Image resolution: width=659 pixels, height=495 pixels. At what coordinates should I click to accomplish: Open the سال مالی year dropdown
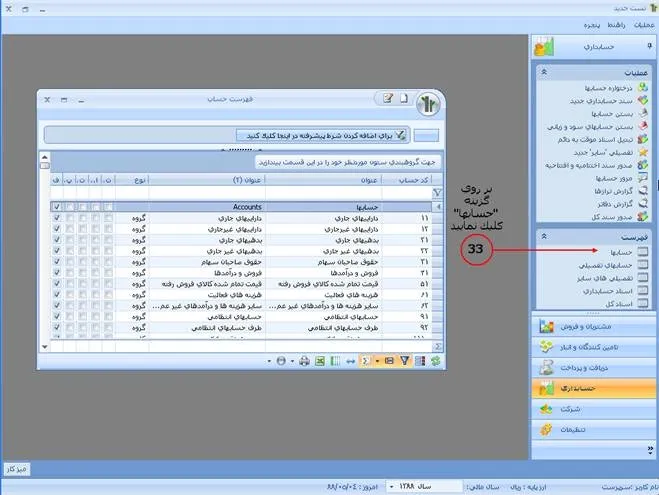point(392,487)
